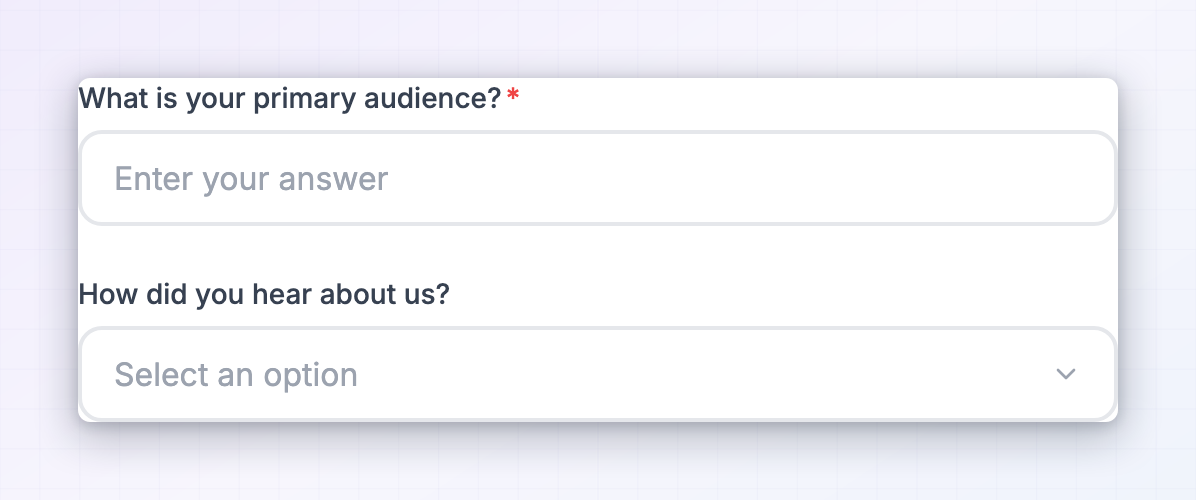Click the word 'audience?' in the first question

(432, 98)
